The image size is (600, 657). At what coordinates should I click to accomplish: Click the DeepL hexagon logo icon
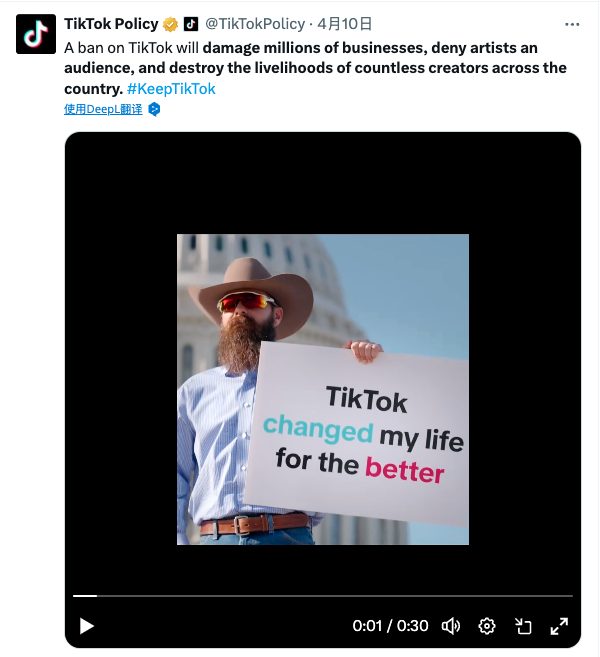coord(154,109)
